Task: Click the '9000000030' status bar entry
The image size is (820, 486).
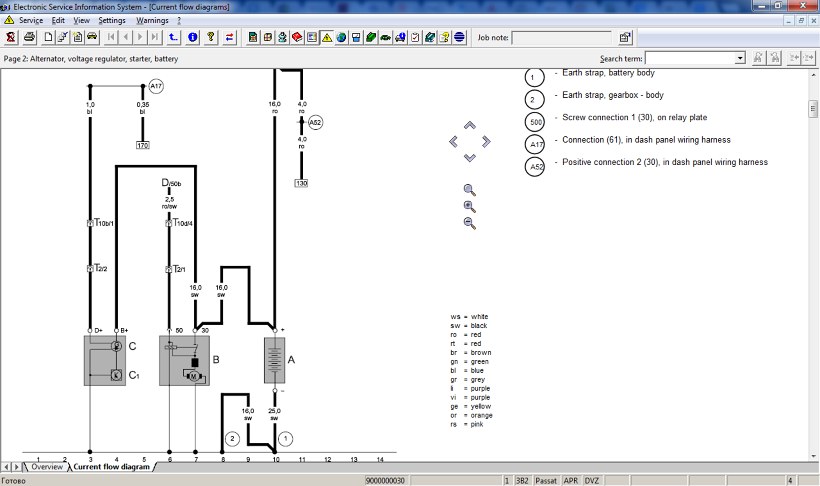Action: 385,480
